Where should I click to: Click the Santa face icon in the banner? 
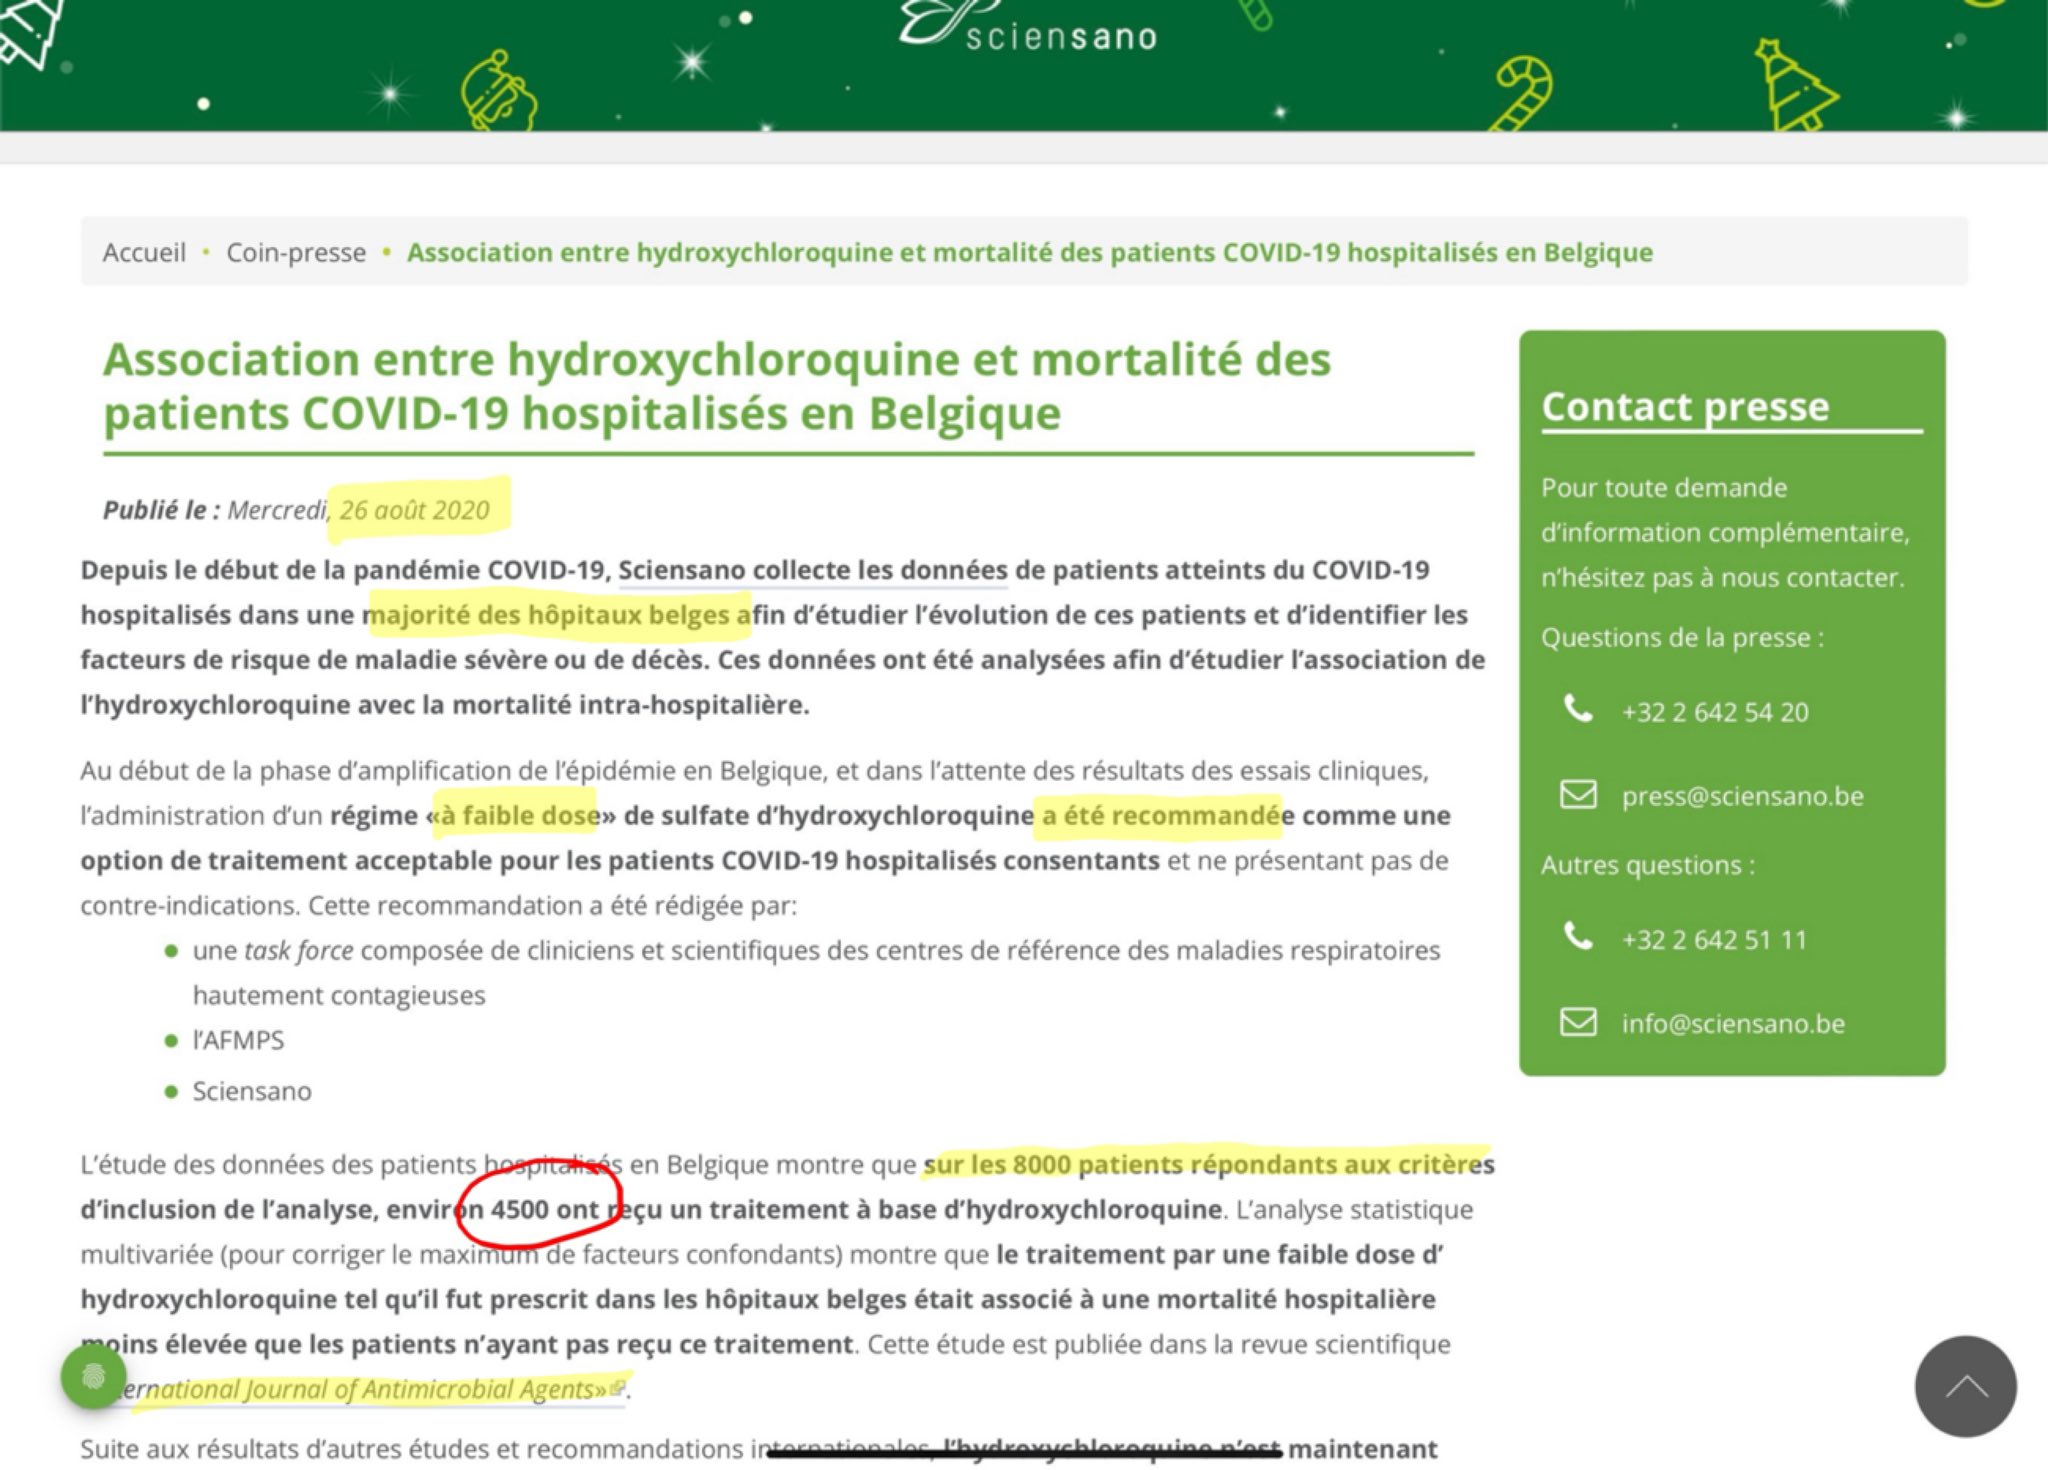click(x=498, y=92)
